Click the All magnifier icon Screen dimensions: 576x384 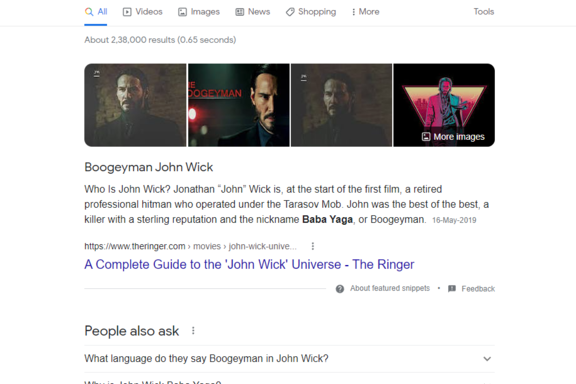[x=89, y=12]
